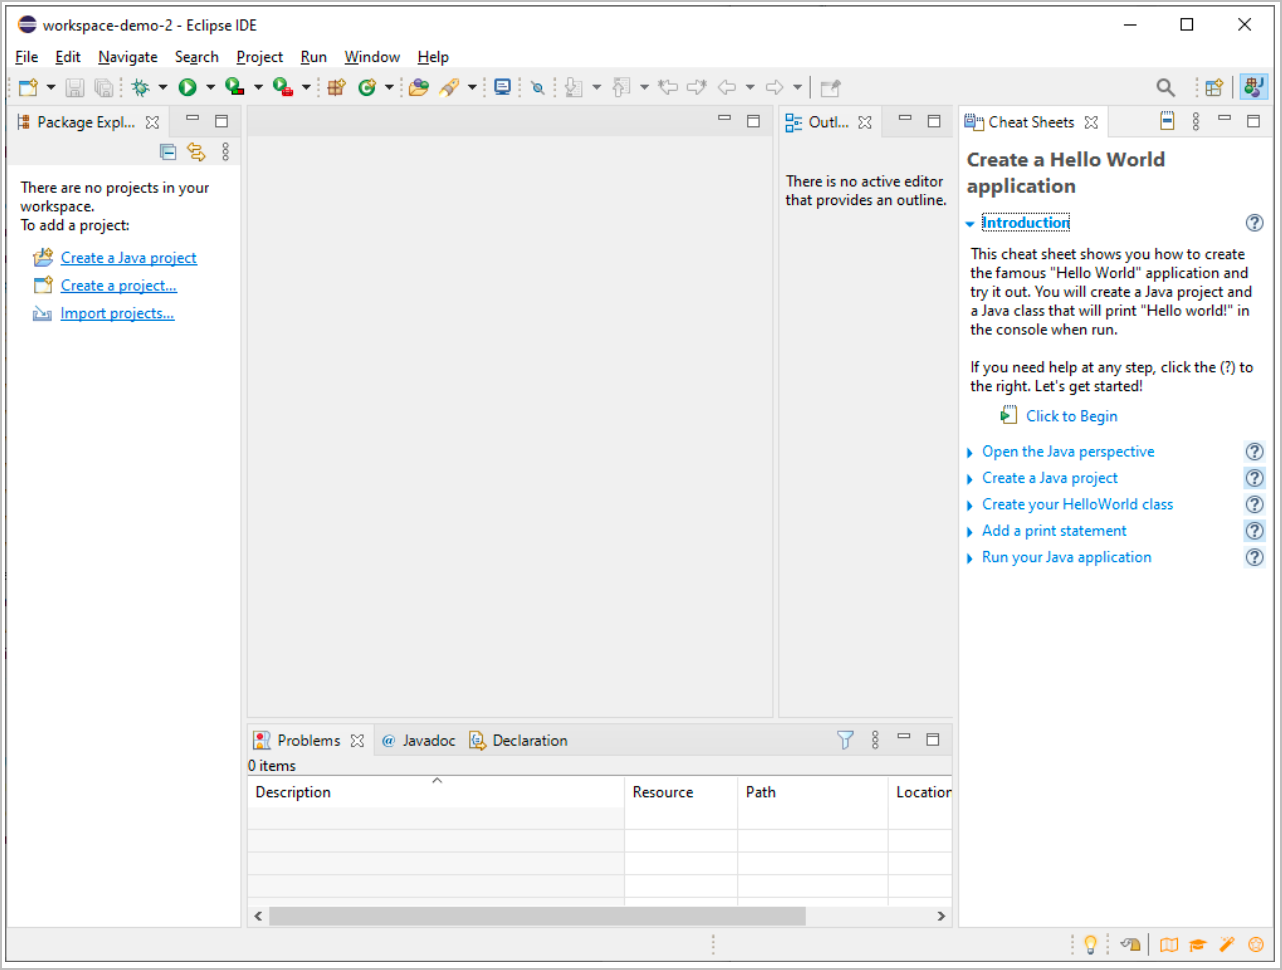The image size is (1282, 970).
Task: Click the magic wand Samples icon
Action: (1227, 944)
